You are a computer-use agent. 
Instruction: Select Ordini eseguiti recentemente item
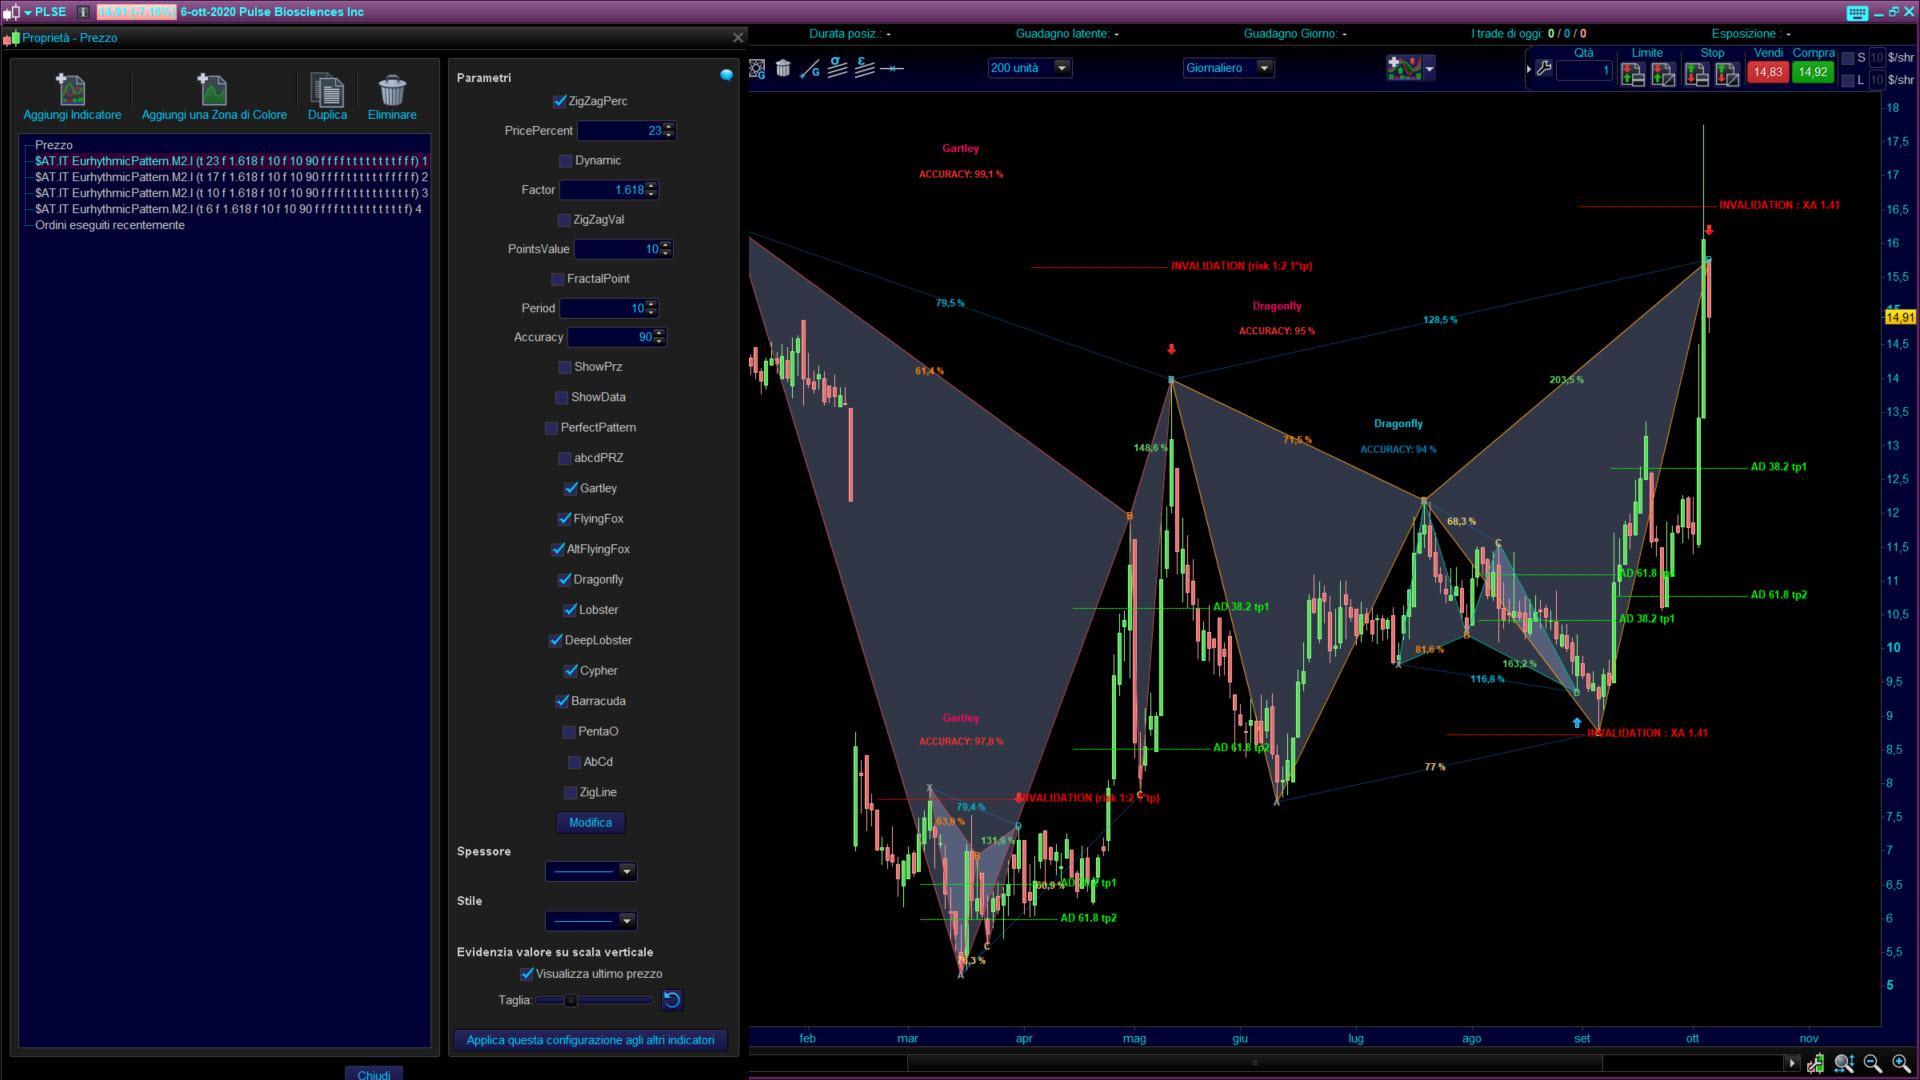(x=110, y=225)
